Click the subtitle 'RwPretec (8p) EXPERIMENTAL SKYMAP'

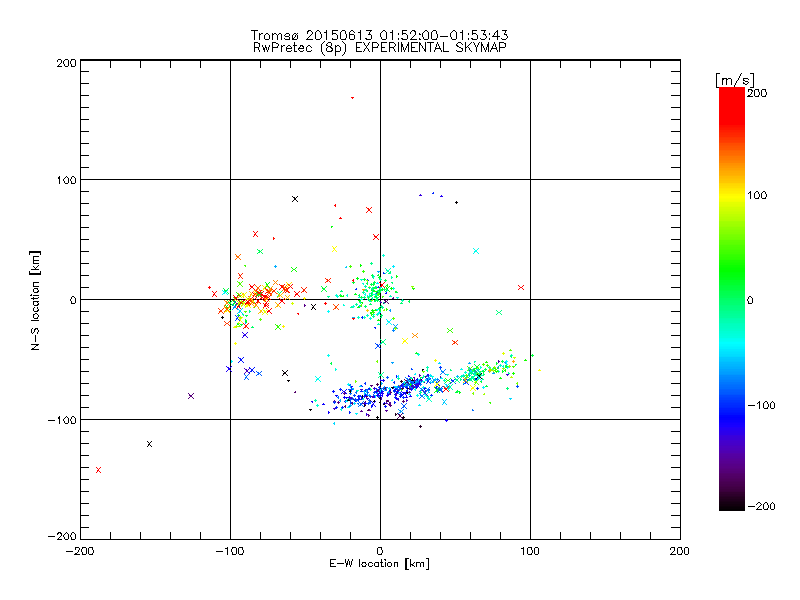pyautogui.click(x=380, y=47)
